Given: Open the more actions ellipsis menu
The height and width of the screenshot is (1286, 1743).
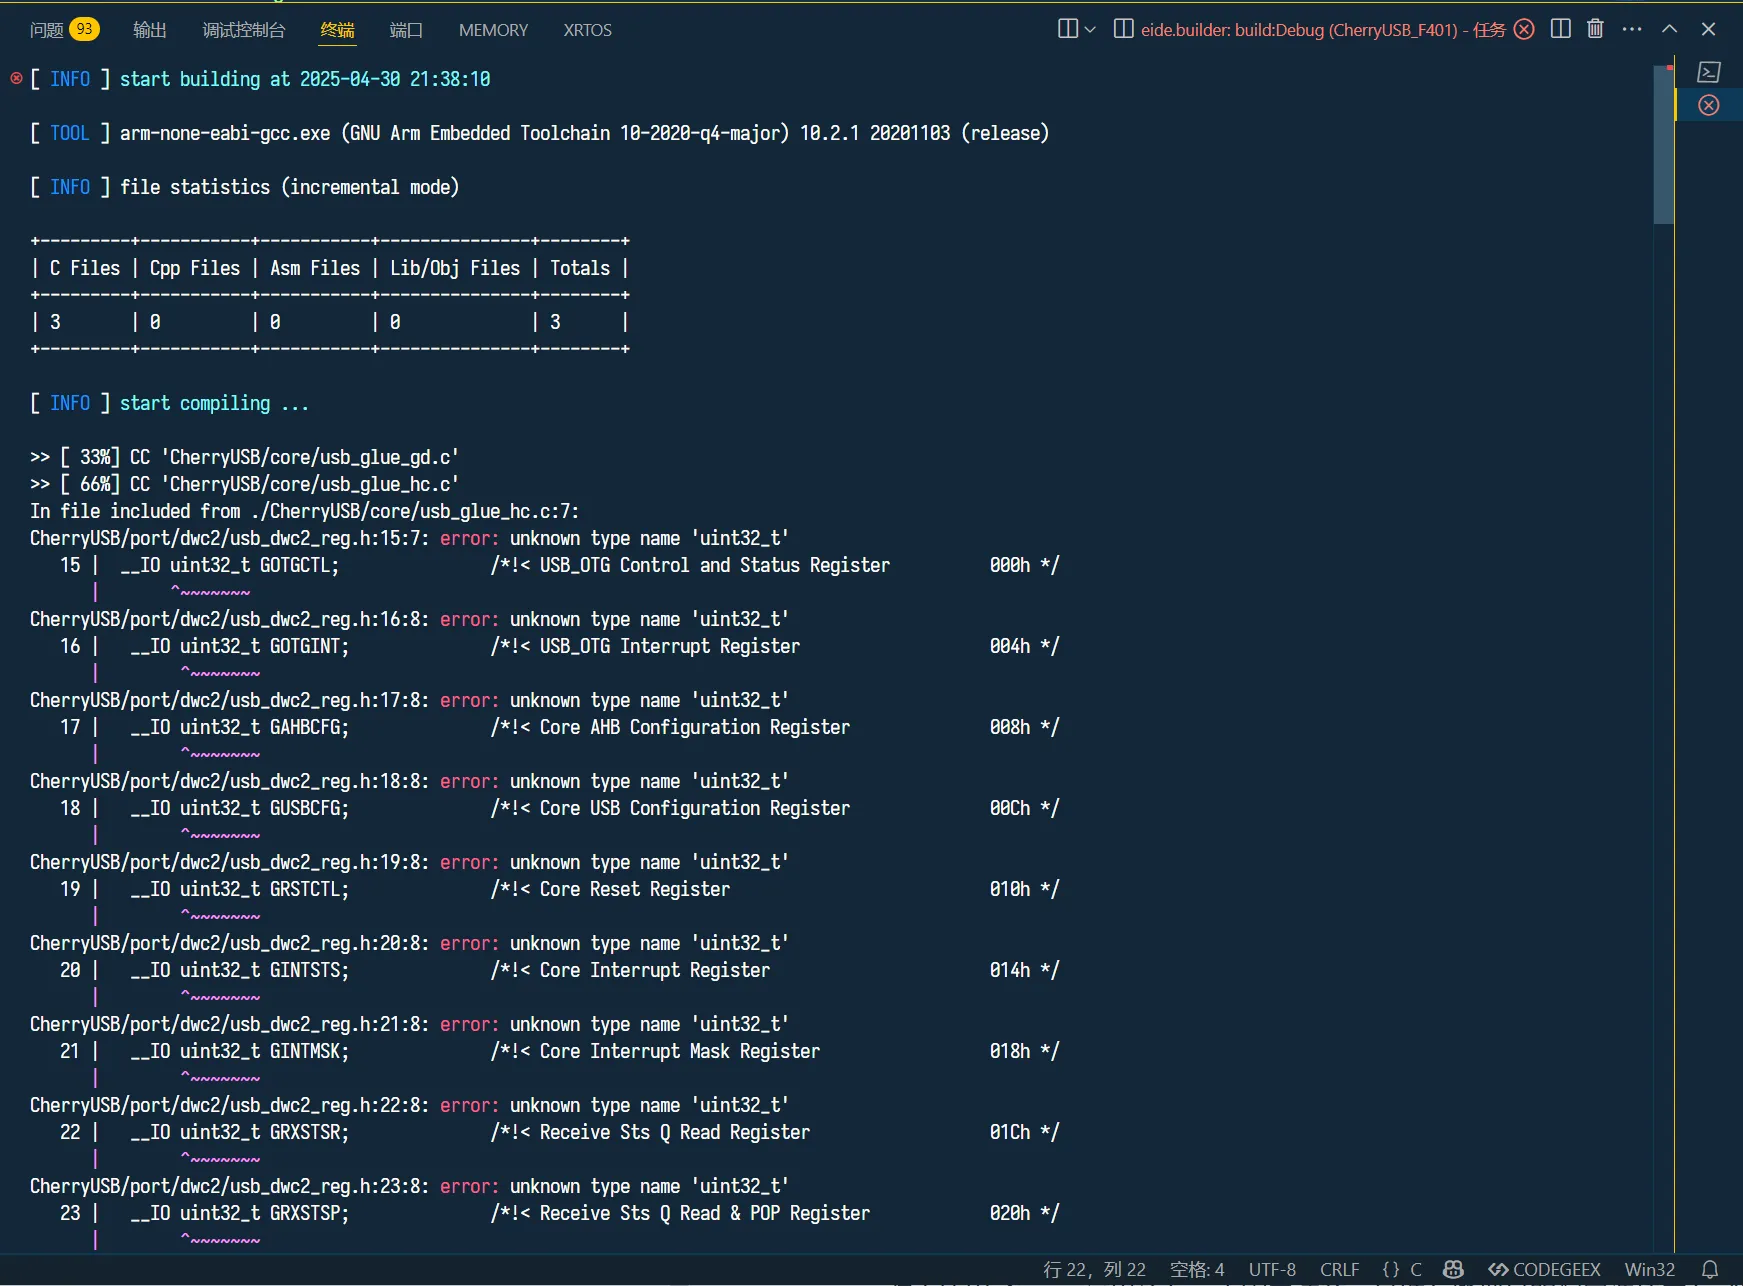Looking at the screenshot, I should (x=1632, y=29).
